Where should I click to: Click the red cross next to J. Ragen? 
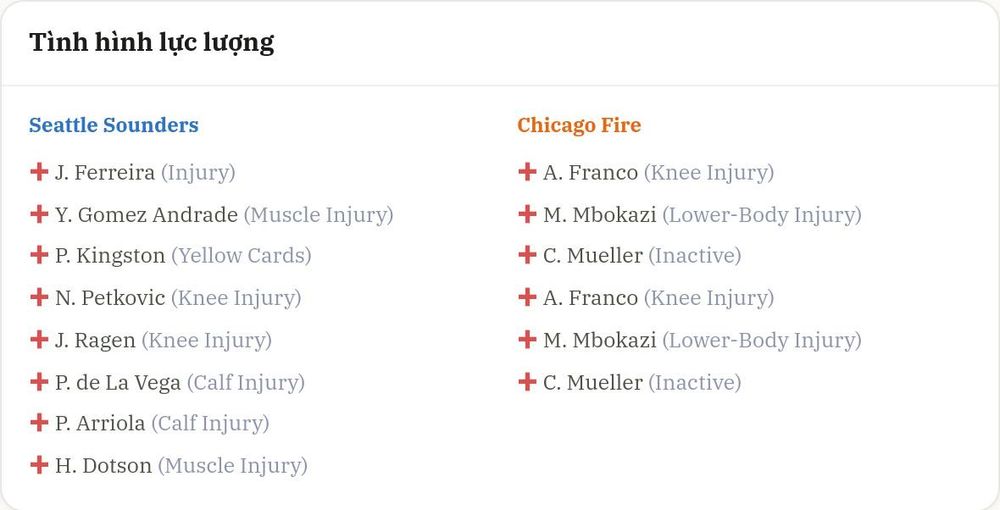[x=39, y=339]
